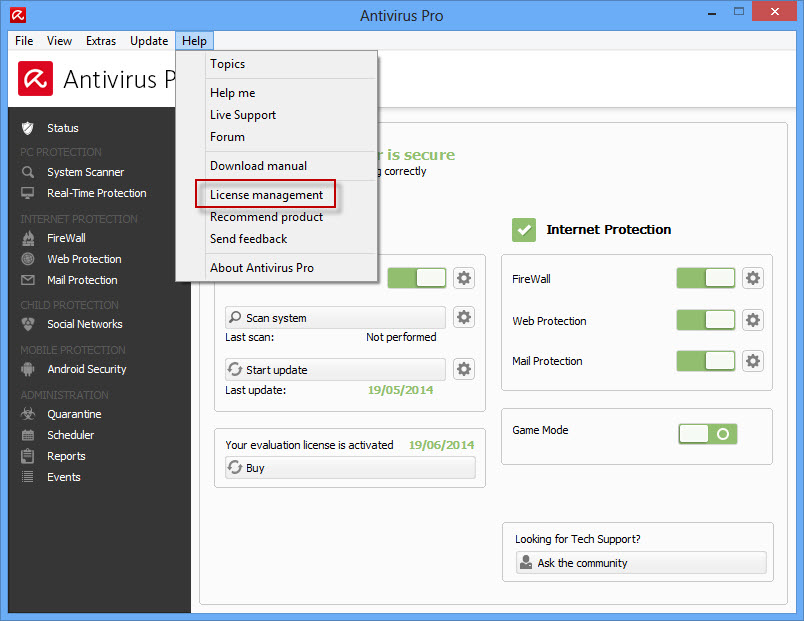Click the Avira logo in the header
Viewport: 804px width, 621px height.
[35, 78]
